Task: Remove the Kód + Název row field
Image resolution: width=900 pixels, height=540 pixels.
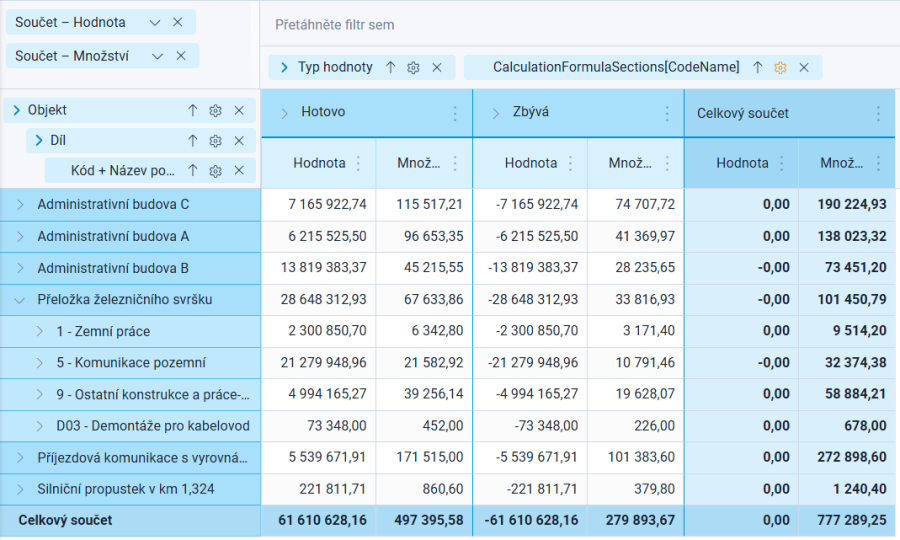Action: point(239,170)
